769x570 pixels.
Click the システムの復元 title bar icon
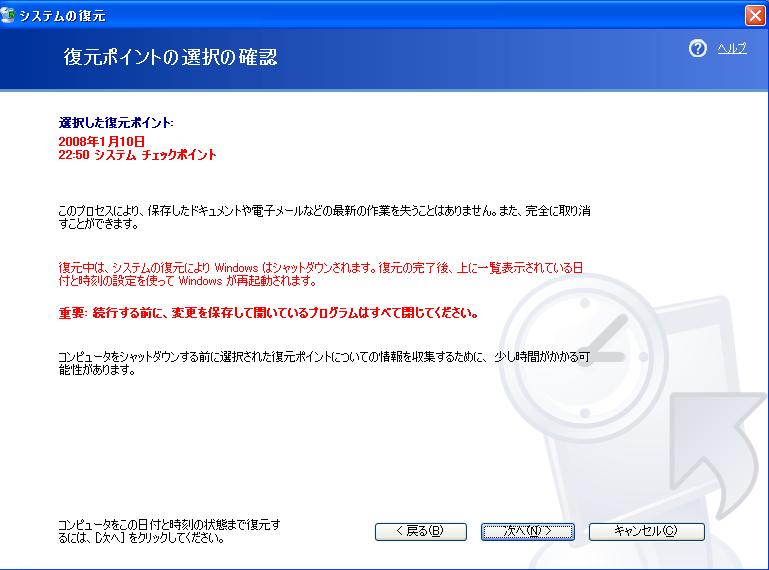pyautogui.click(x=7, y=15)
